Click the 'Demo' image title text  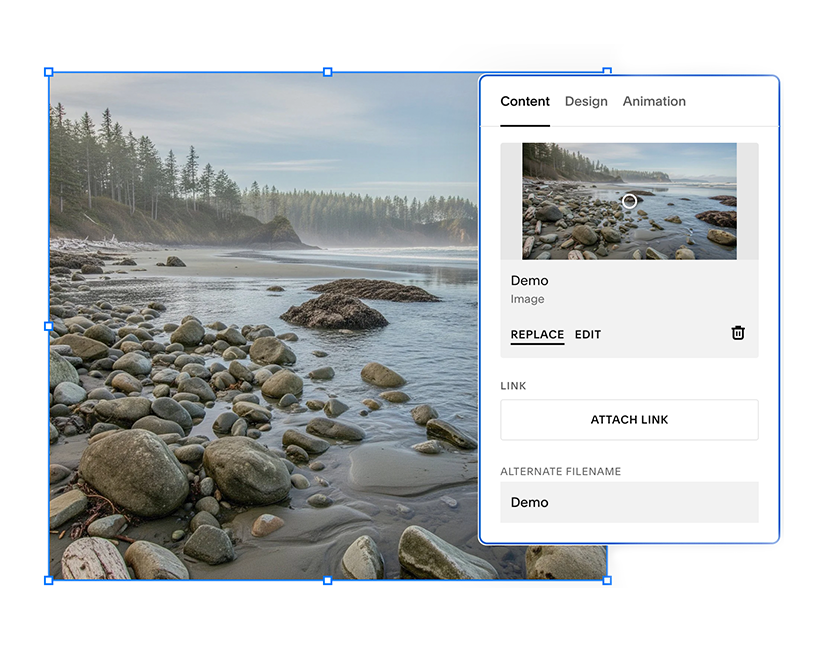[x=530, y=281]
